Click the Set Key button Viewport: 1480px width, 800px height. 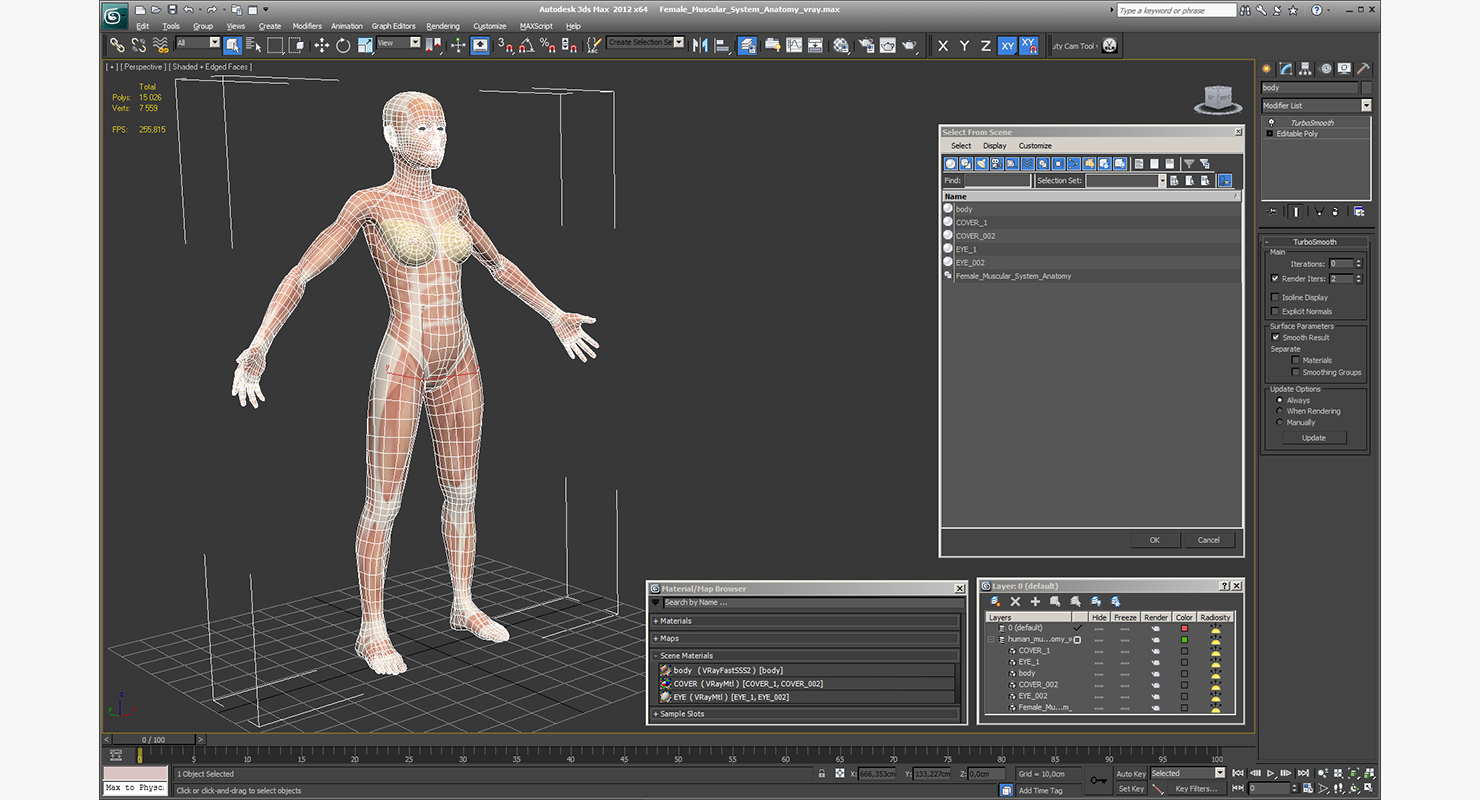tap(1131, 789)
